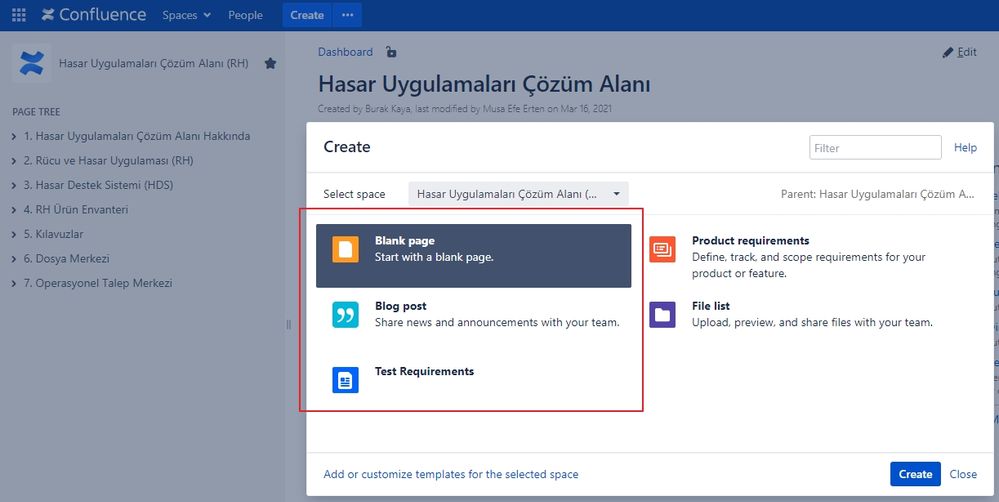Click the space logo in the sidebar
This screenshot has height=502, width=999.
[31, 63]
